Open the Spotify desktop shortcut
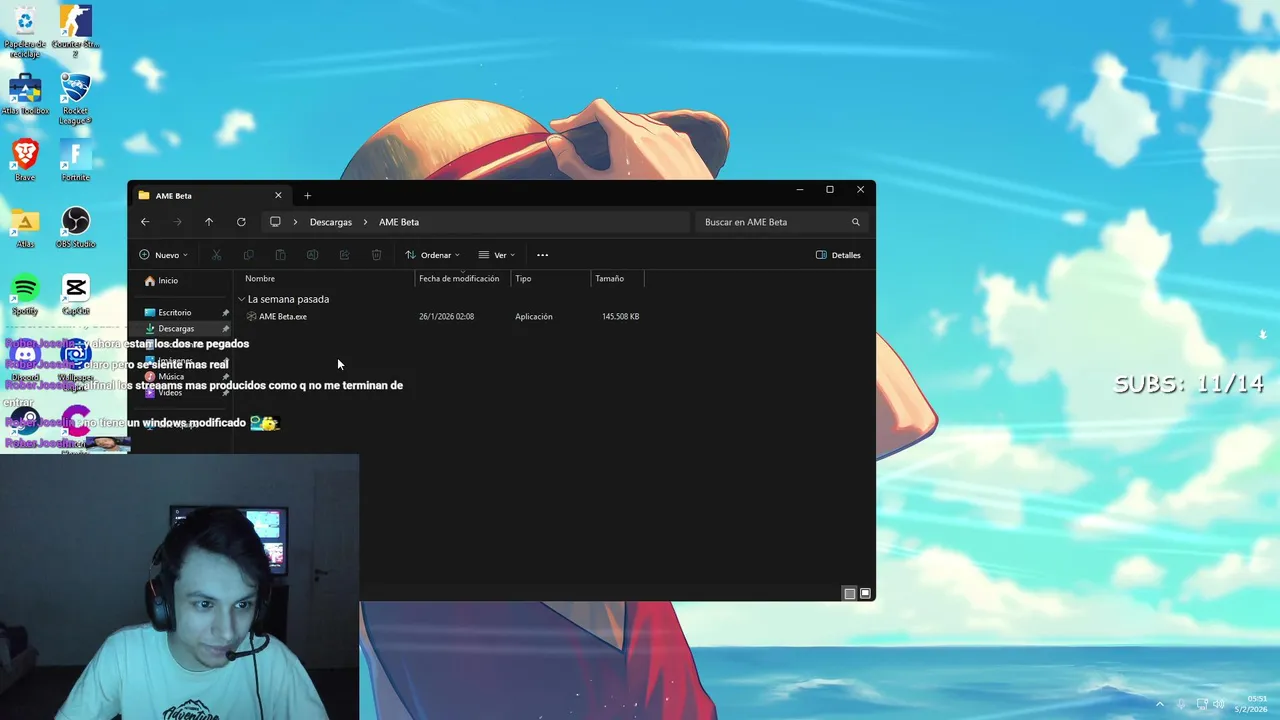 pyautogui.click(x=25, y=295)
